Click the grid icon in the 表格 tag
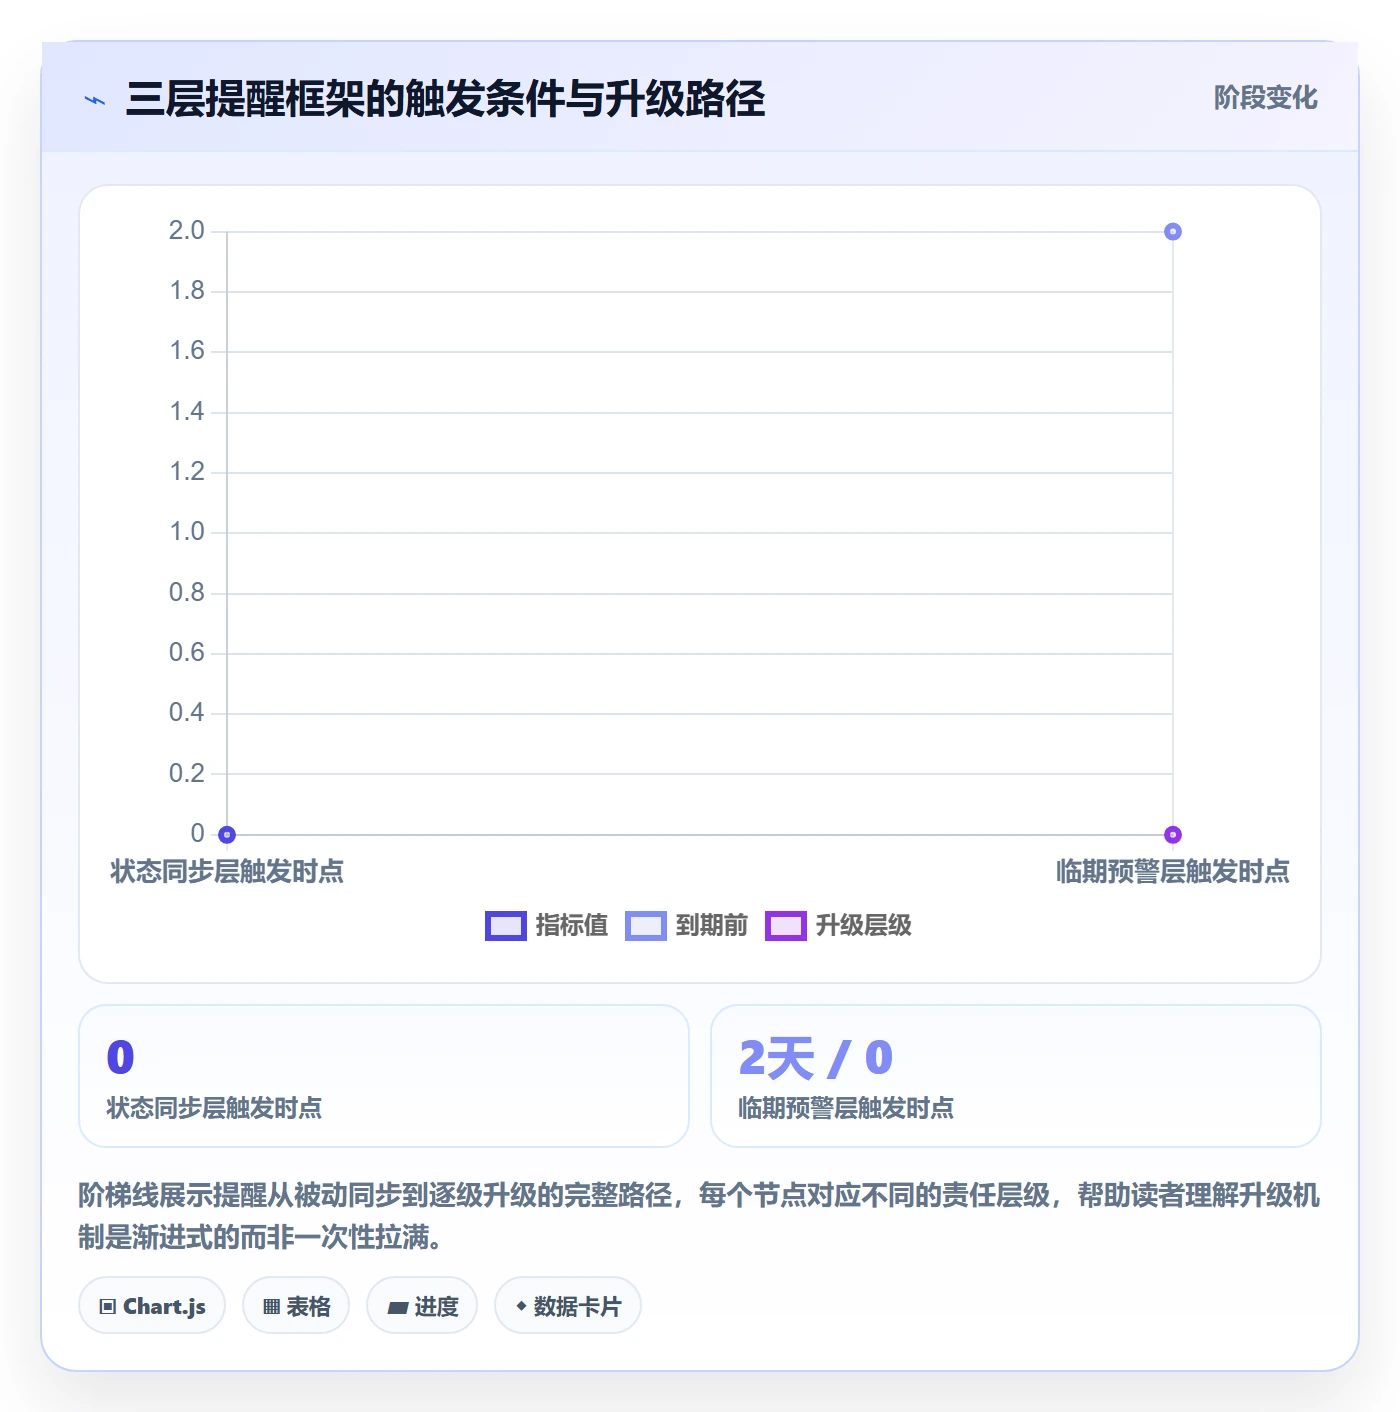The height and width of the screenshot is (1412, 1400). (271, 1307)
